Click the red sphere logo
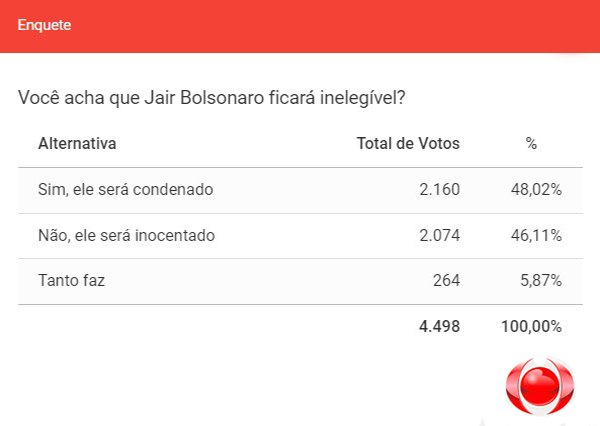The width and height of the screenshot is (600, 426). [x=541, y=387]
